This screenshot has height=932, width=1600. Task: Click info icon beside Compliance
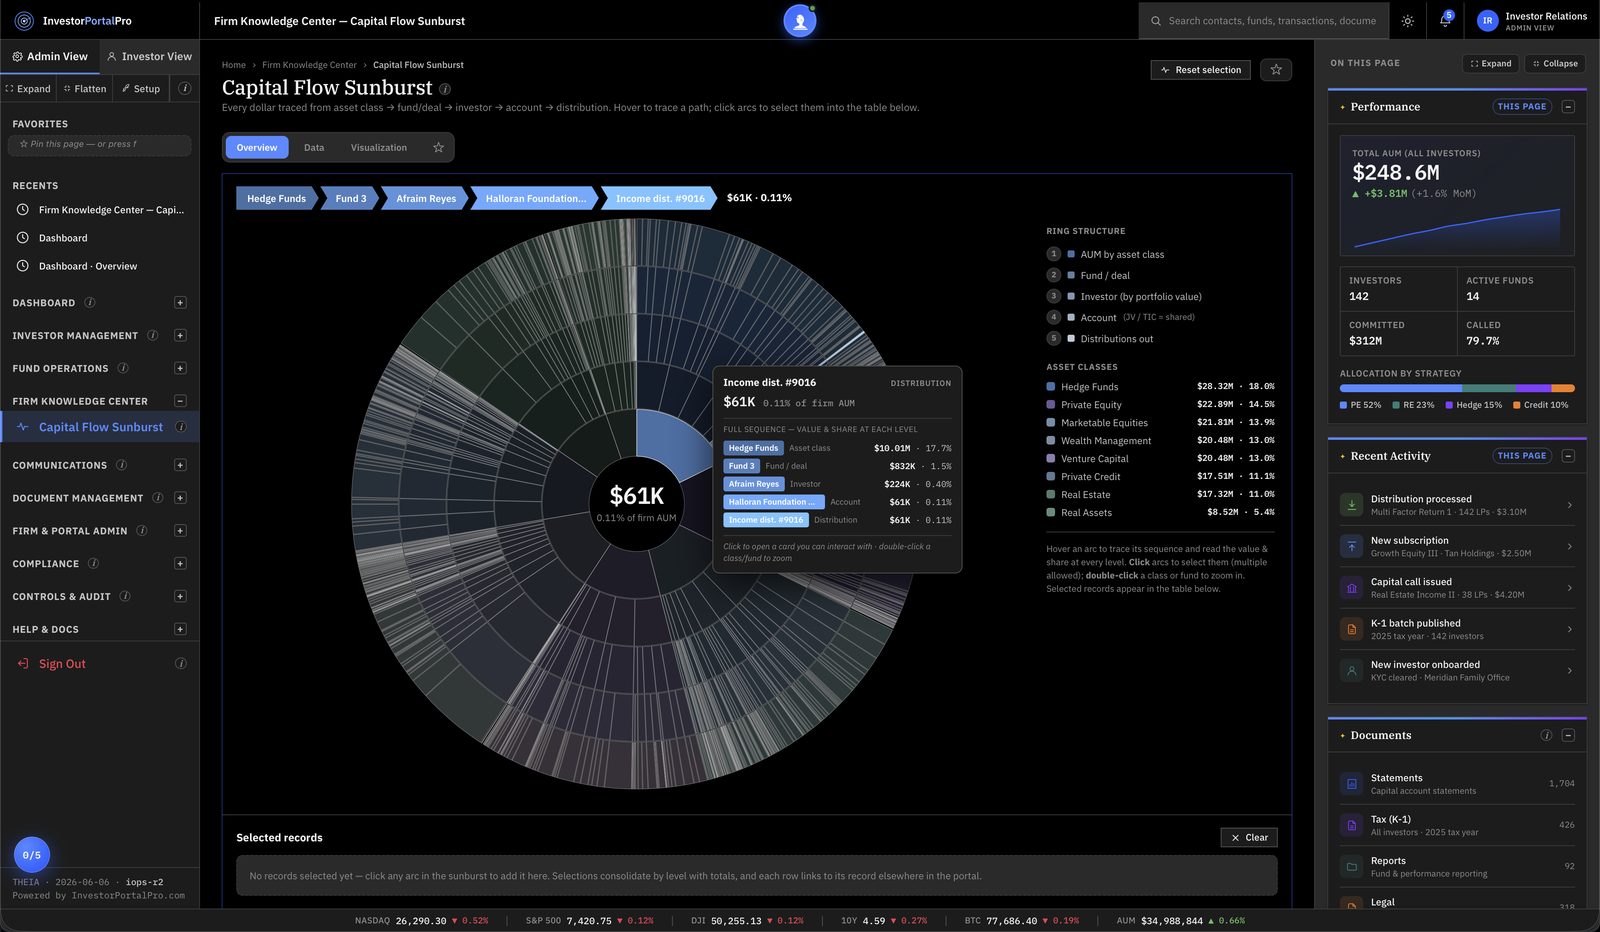(94, 563)
